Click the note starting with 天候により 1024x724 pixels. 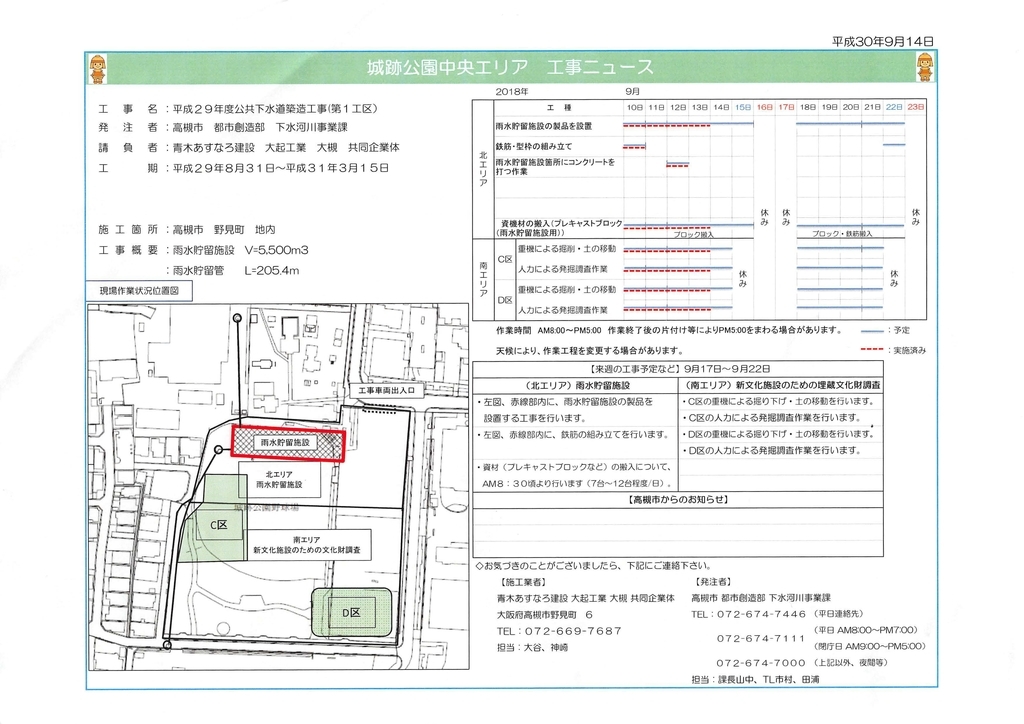pyautogui.click(x=589, y=351)
